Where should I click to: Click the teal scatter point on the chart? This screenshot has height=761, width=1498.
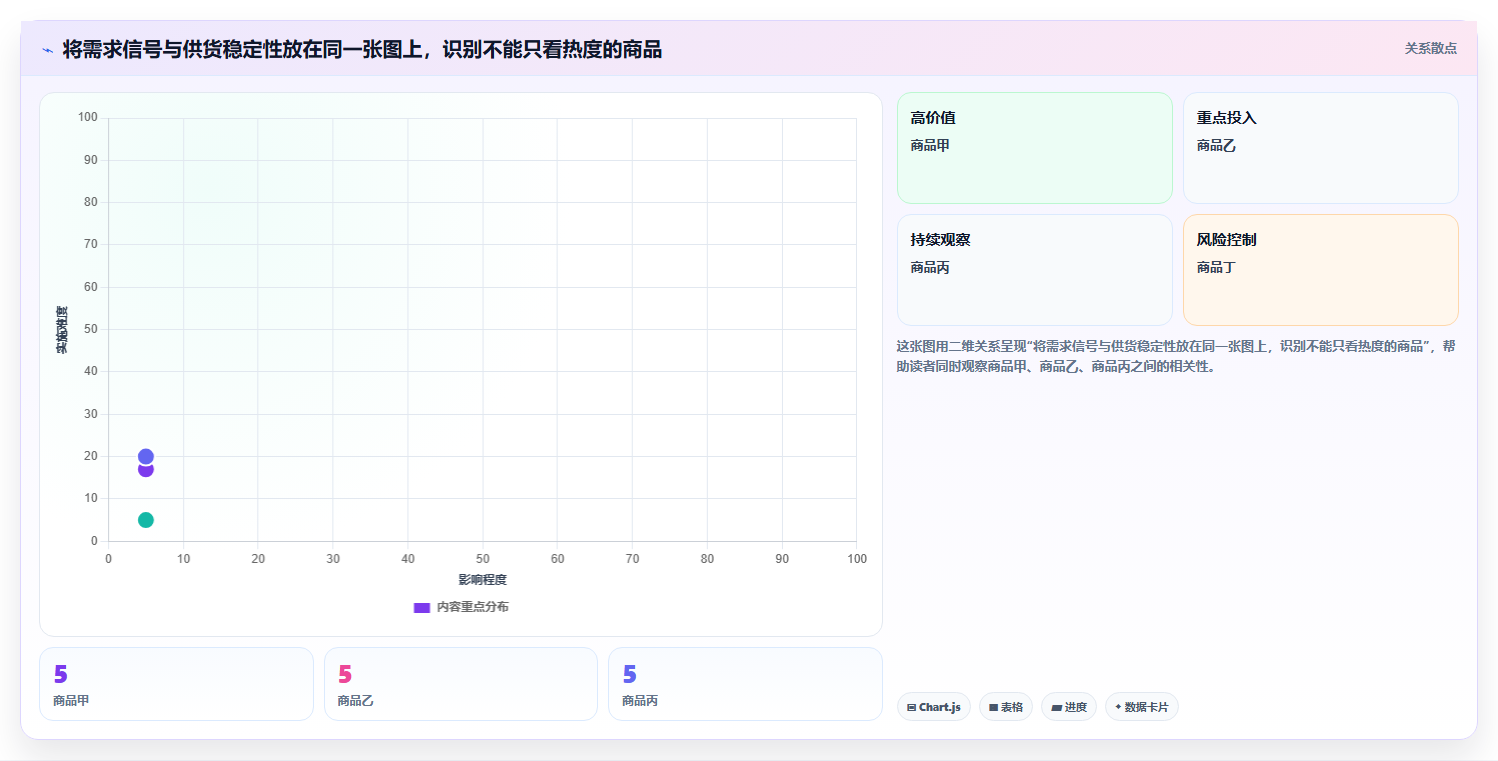146,520
